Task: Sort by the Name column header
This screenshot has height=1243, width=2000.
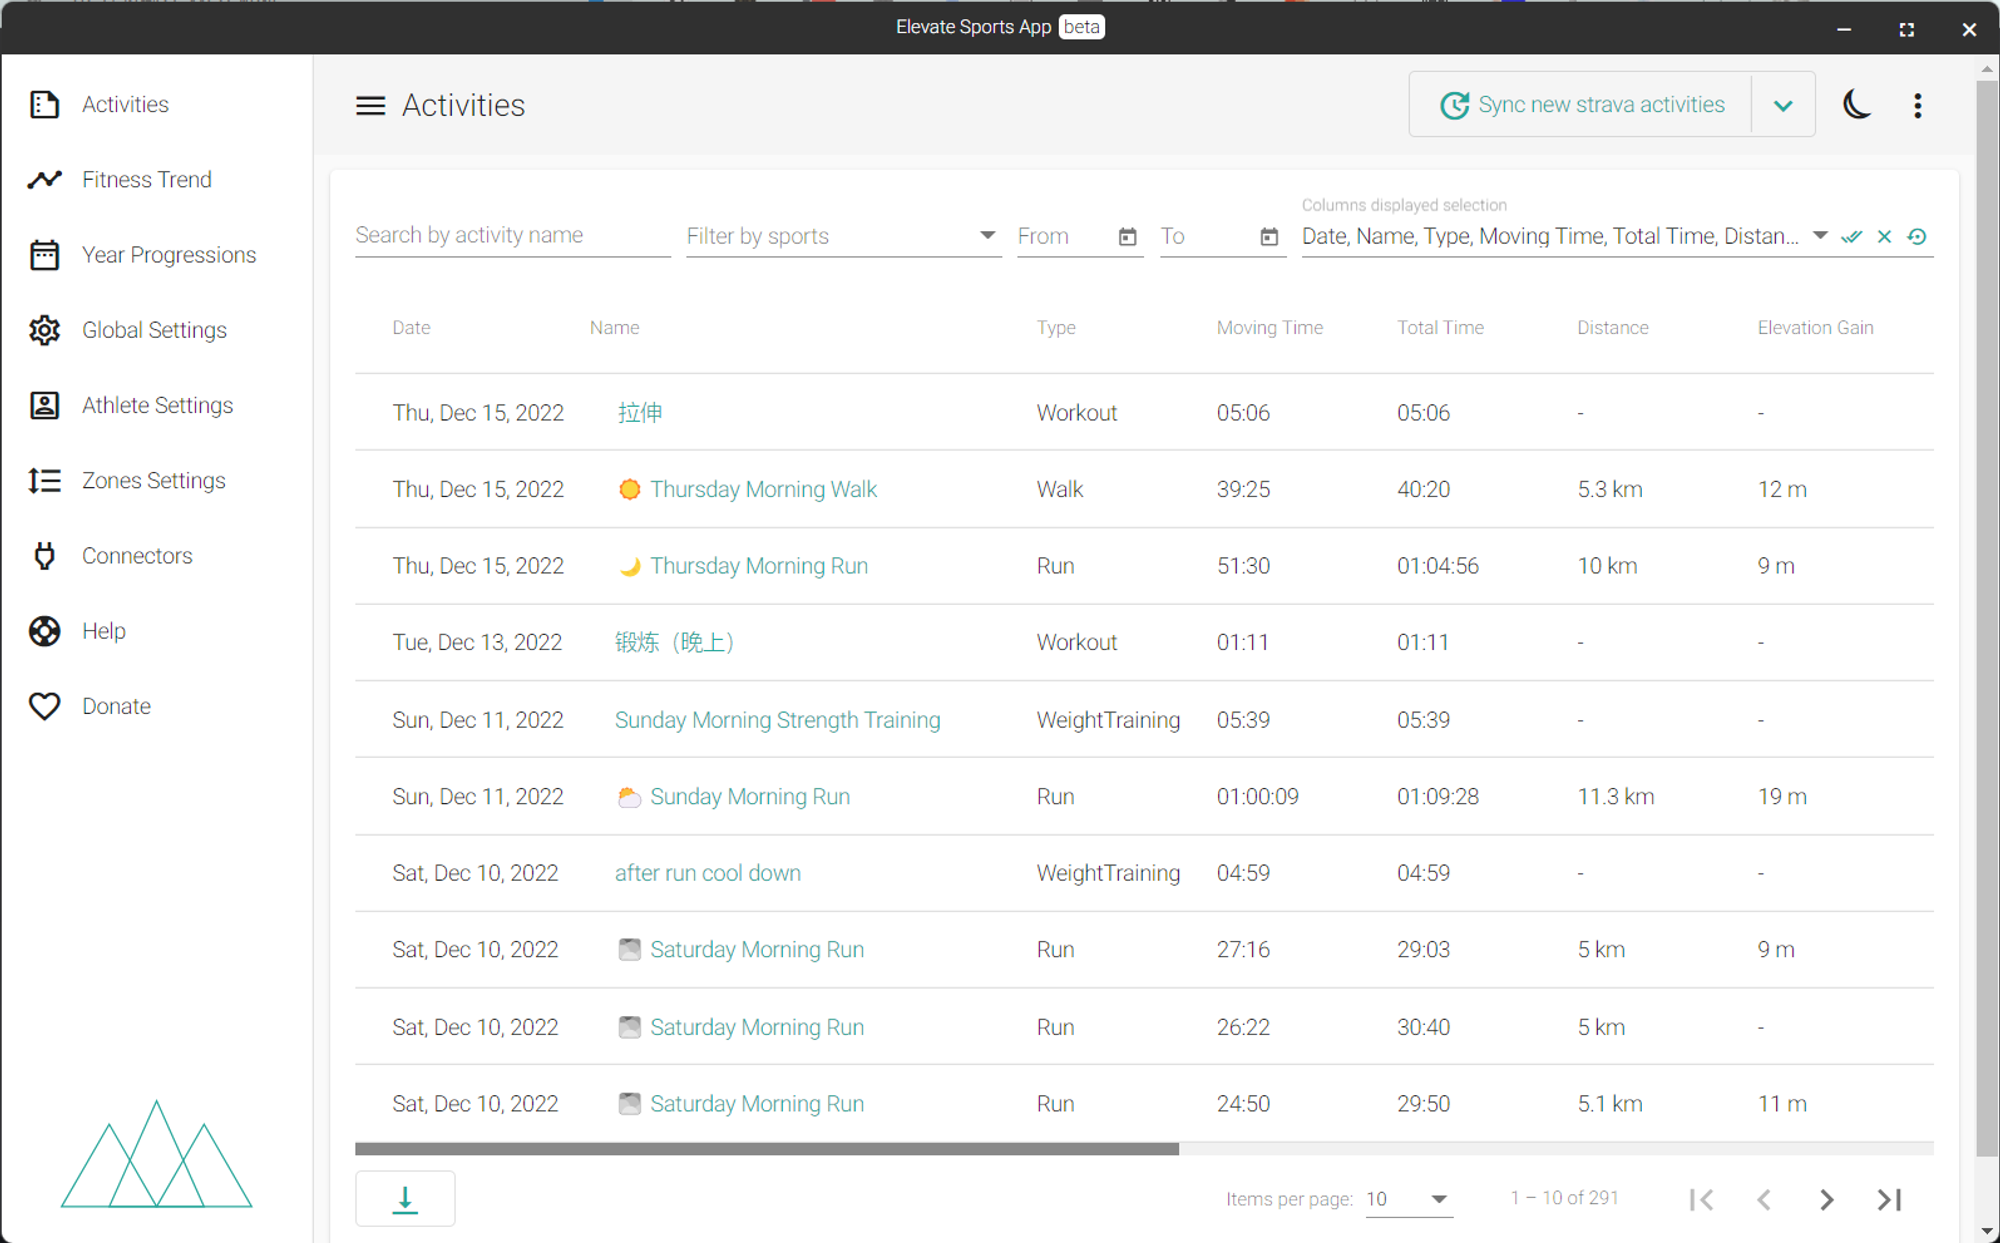Action: pyautogui.click(x=614, y=328)
